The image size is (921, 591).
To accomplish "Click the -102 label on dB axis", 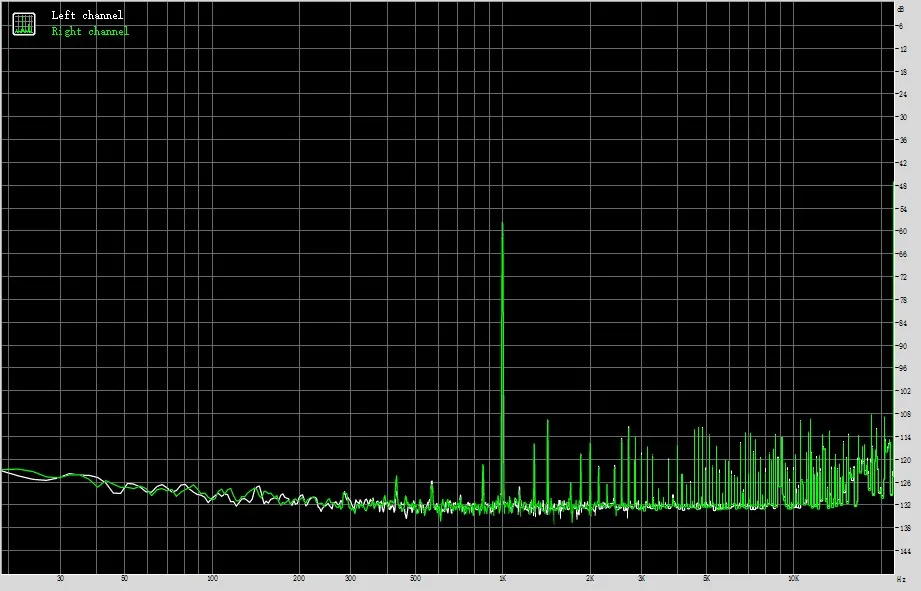I will click(x=905, y=391).
